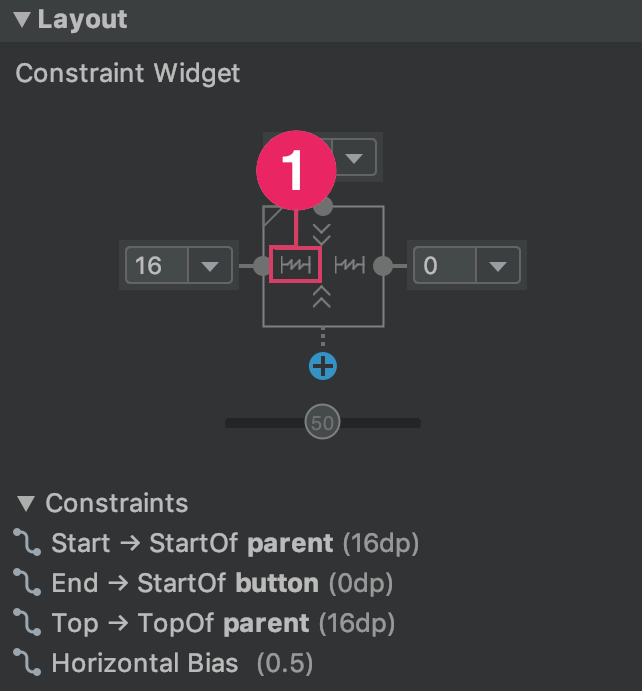Click the bottom chevrons height constraint icon
Screen dimensions: 642x692
click(322, 297)
